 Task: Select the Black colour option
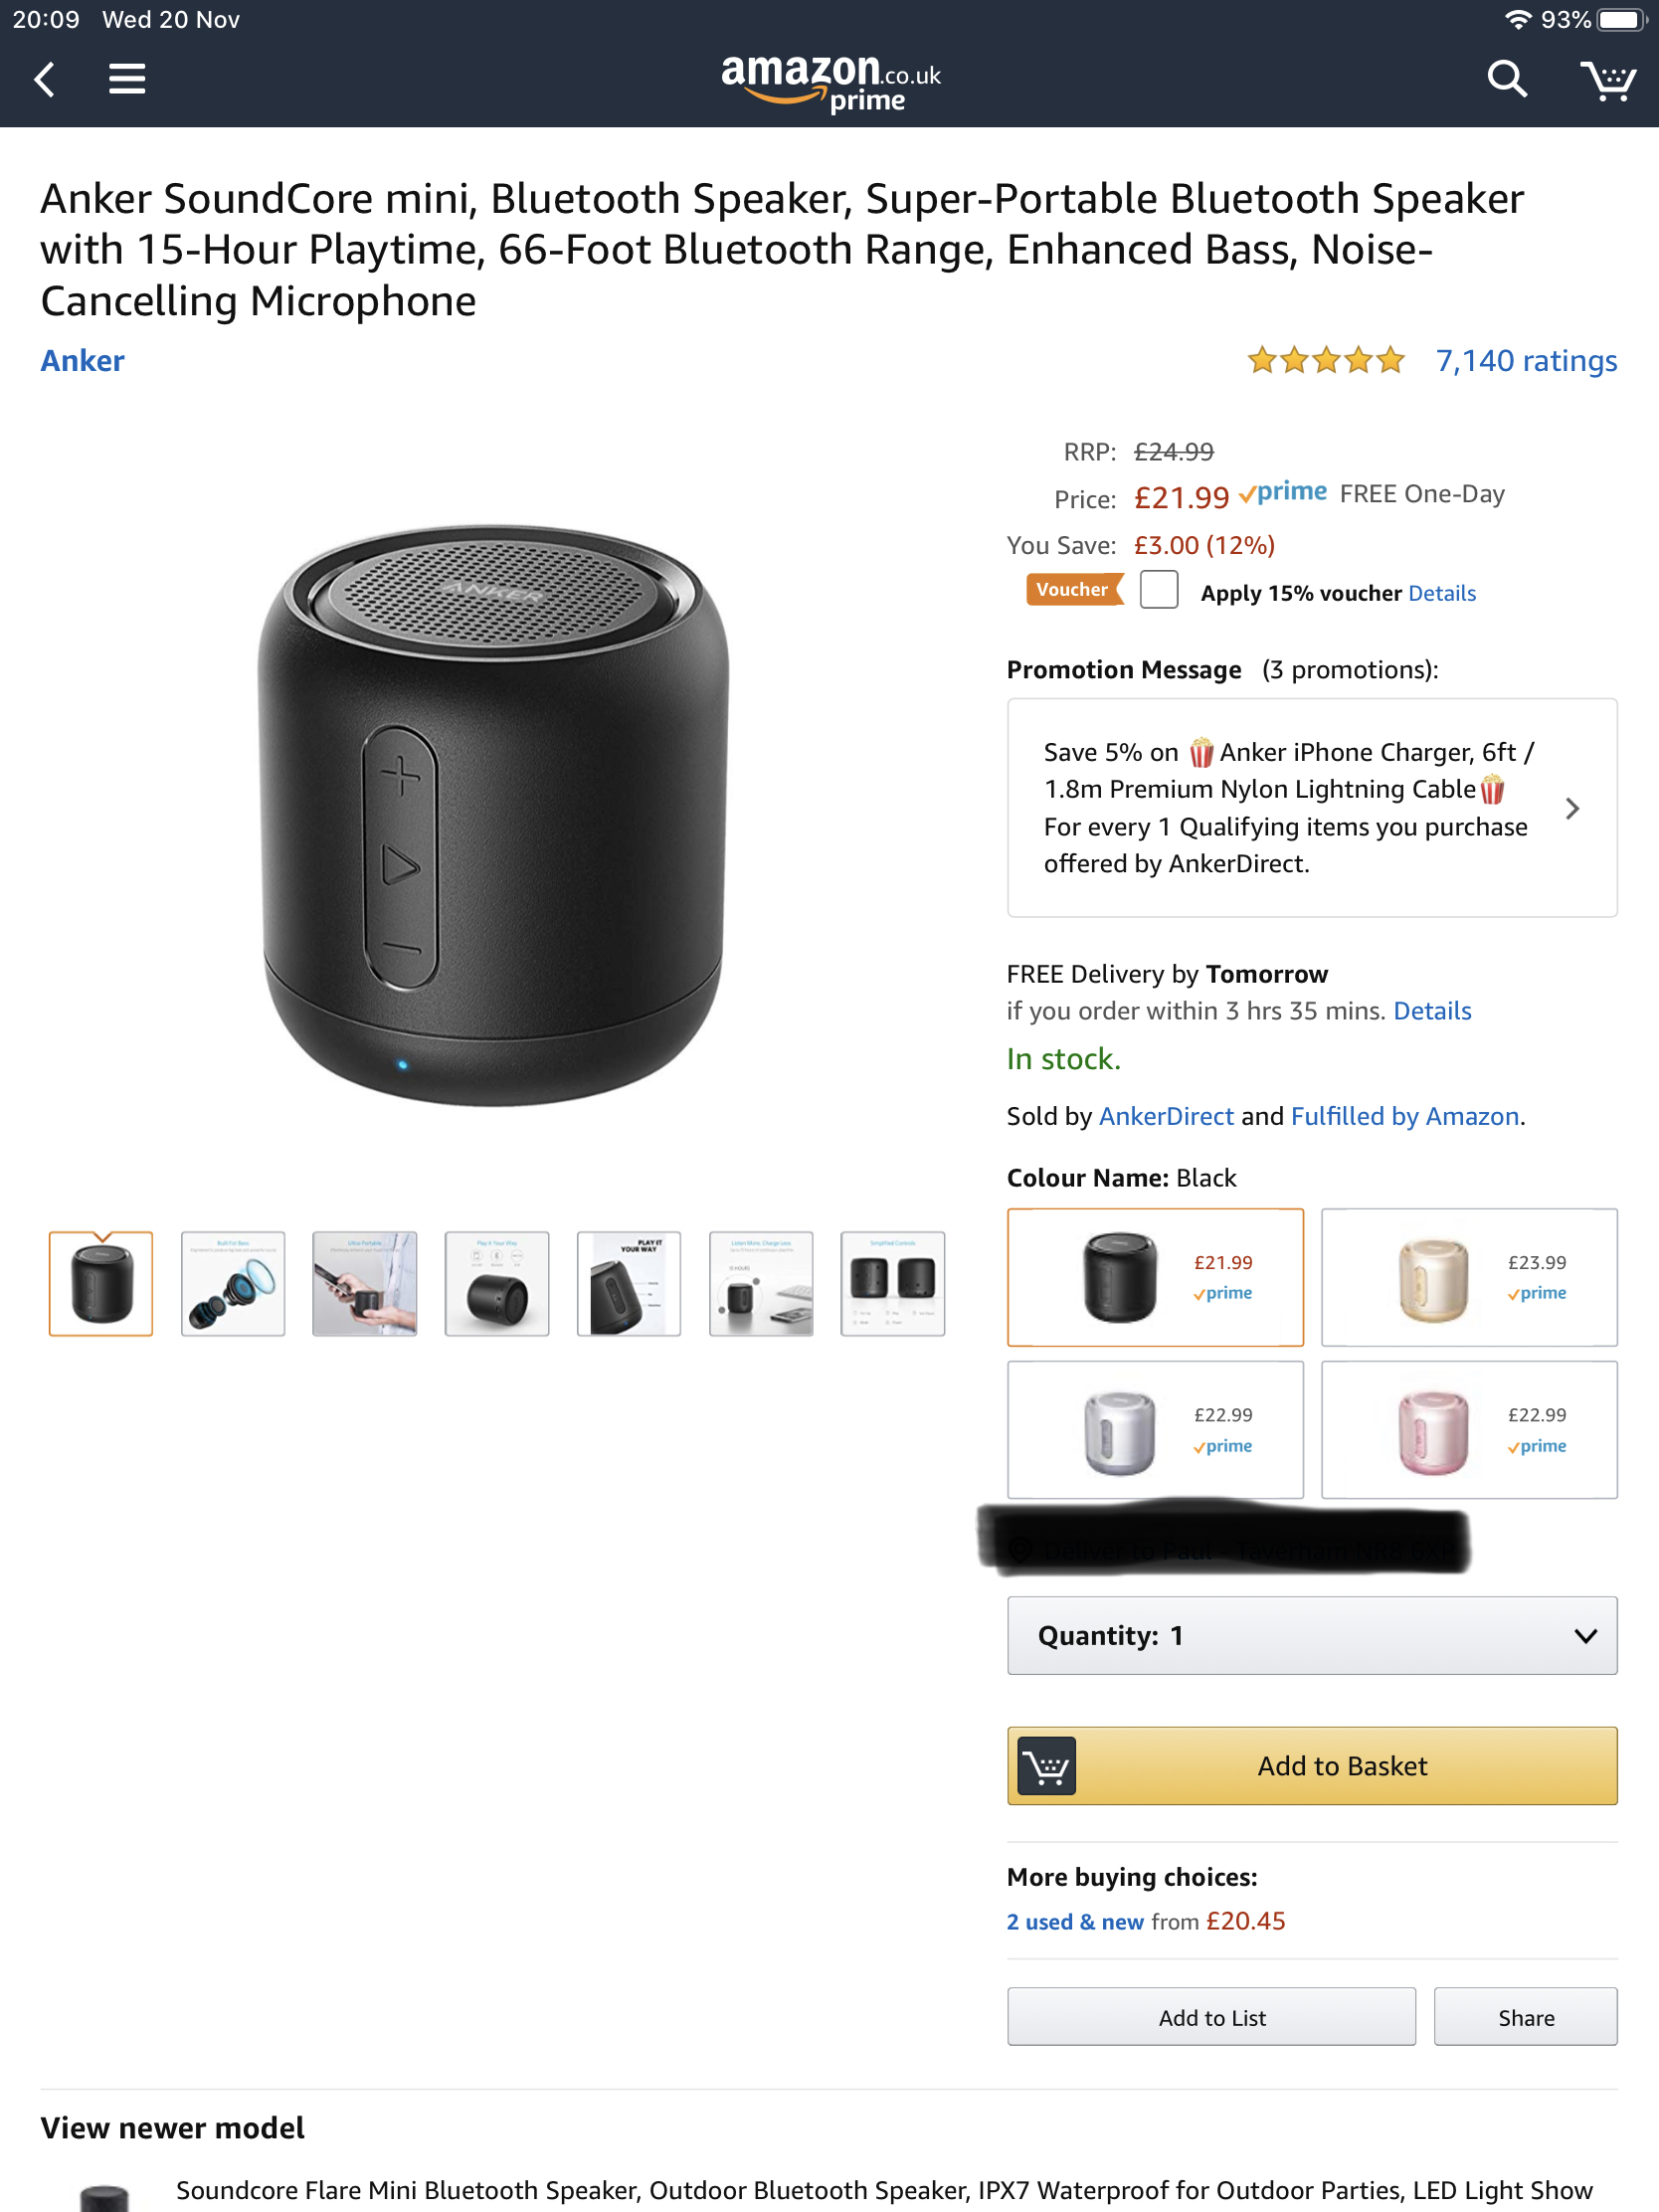pos(1155,1277)
